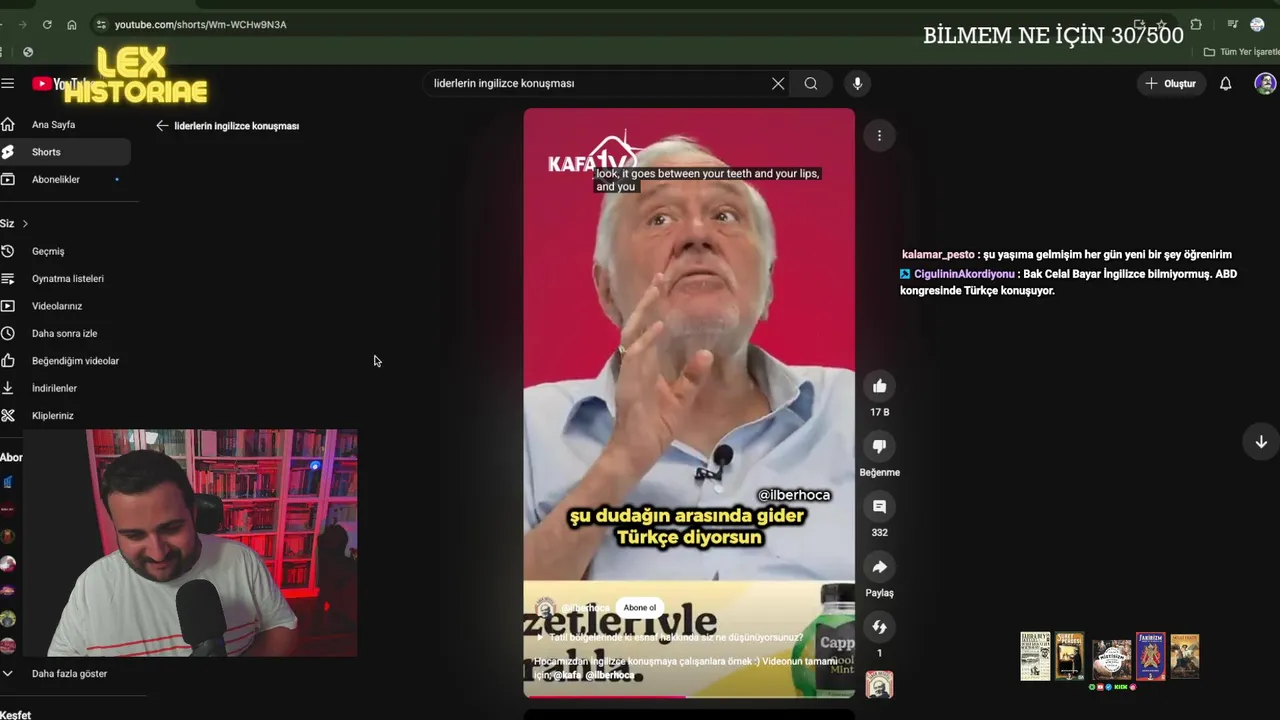
Task: Open the Chrome extensions puzzle icon
Action: point(1196,24)
